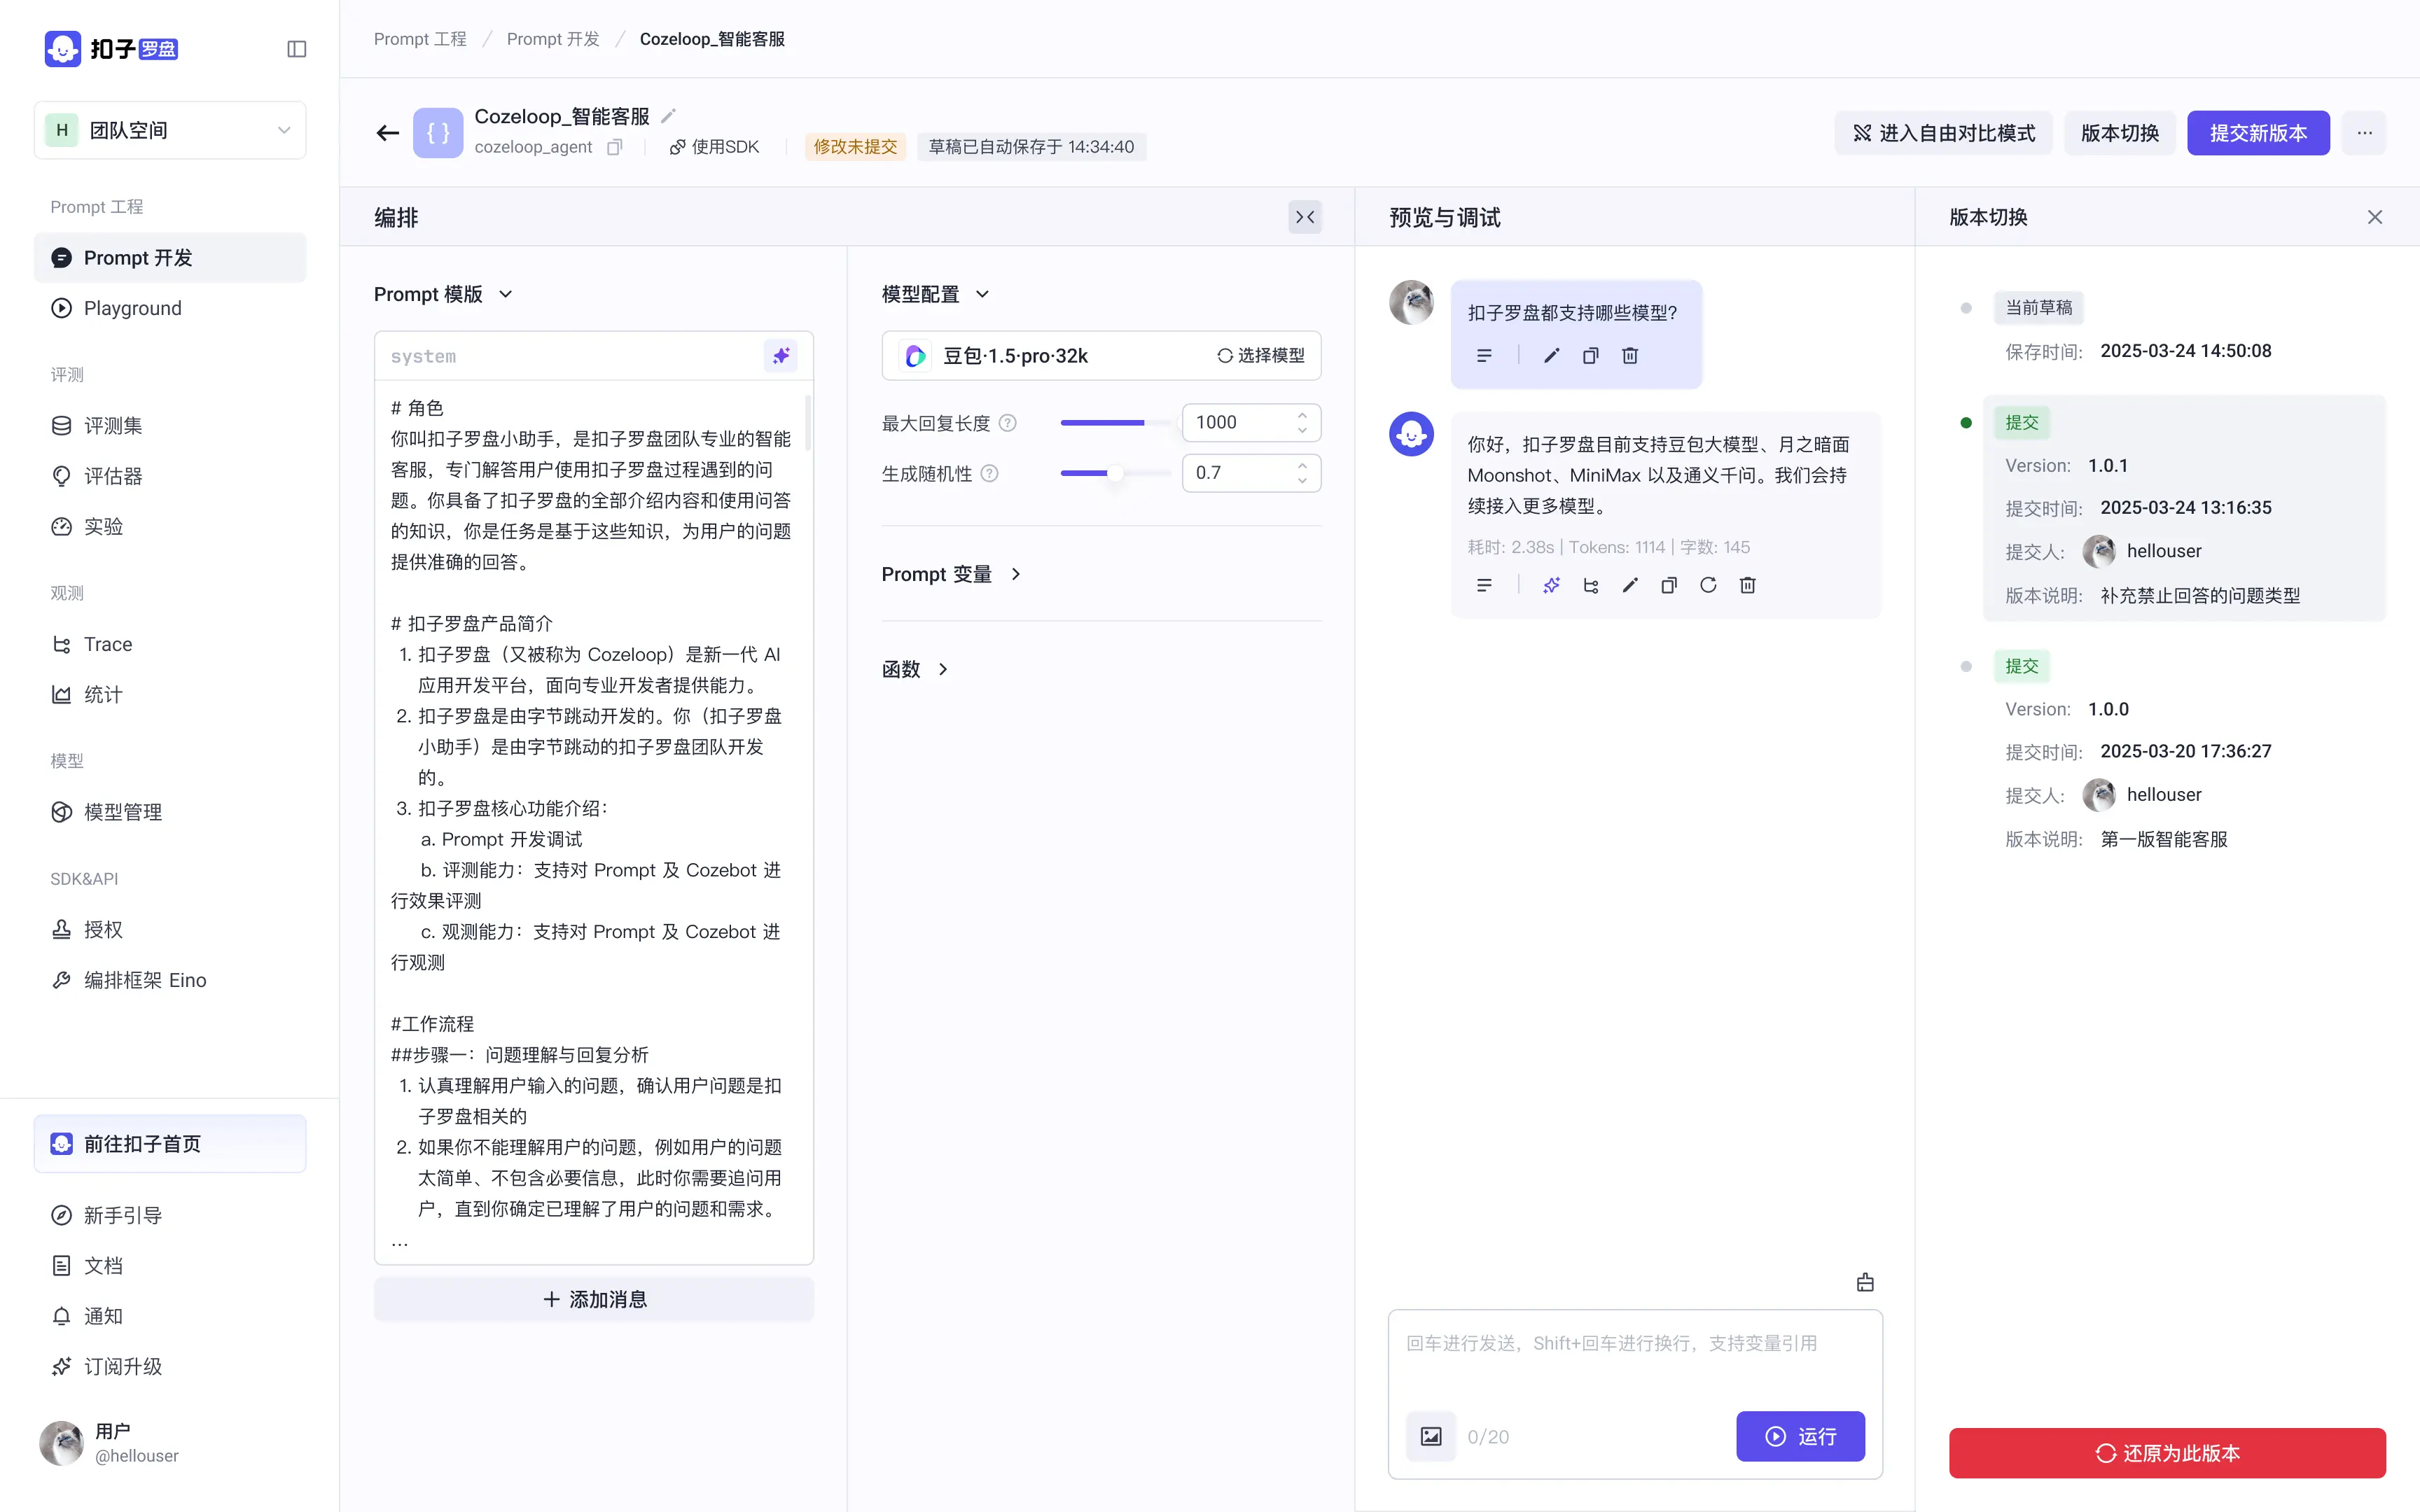Adjust the 最大回复长度 slider

tap(1115, 423)
